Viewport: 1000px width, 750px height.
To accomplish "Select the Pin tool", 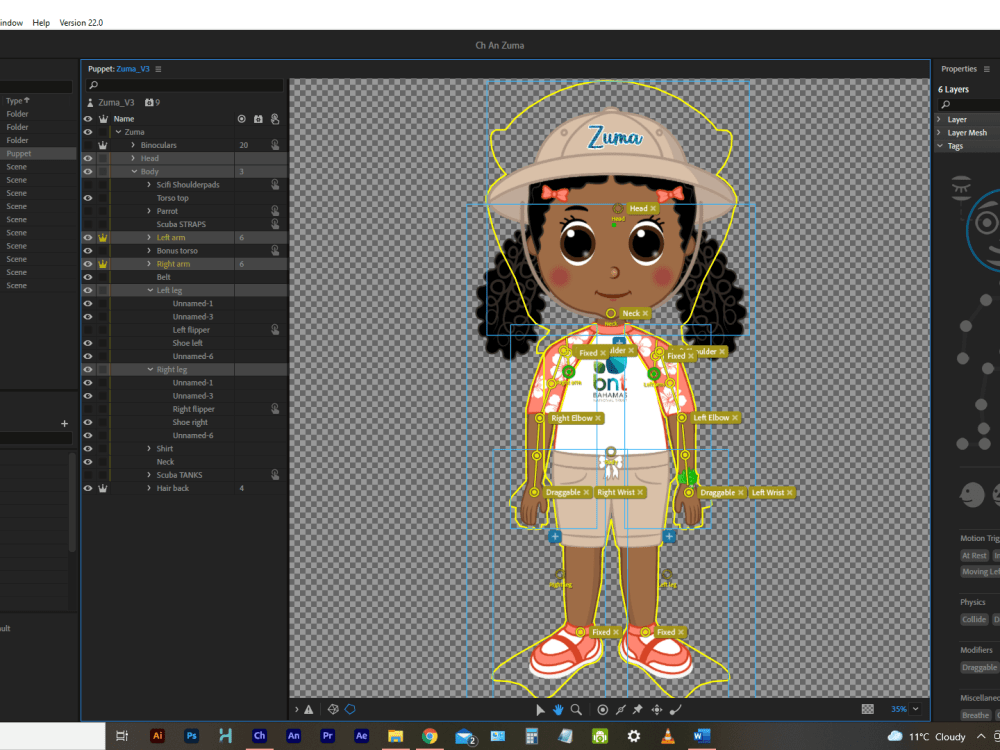I will tap(638, 710).
